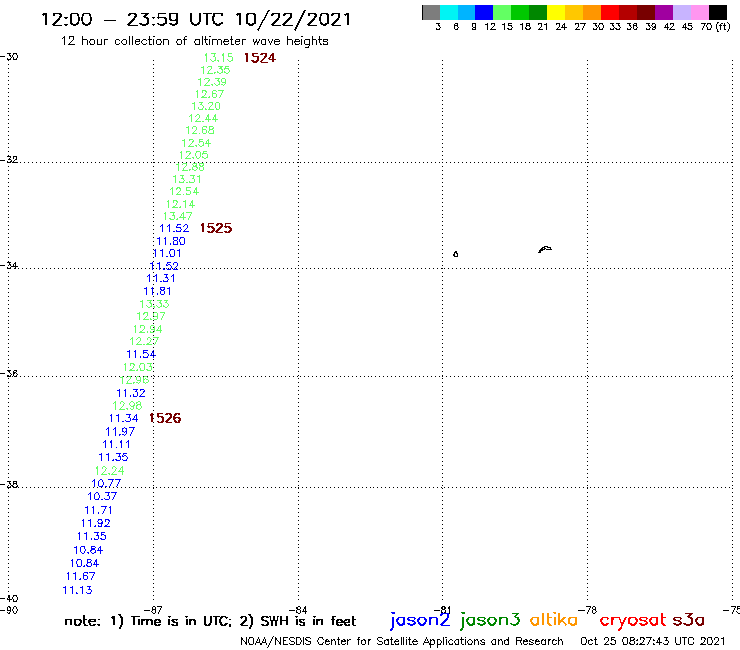
Task: Click the NOAA/NESDIS credit line
Action: [x=402, y=642]
